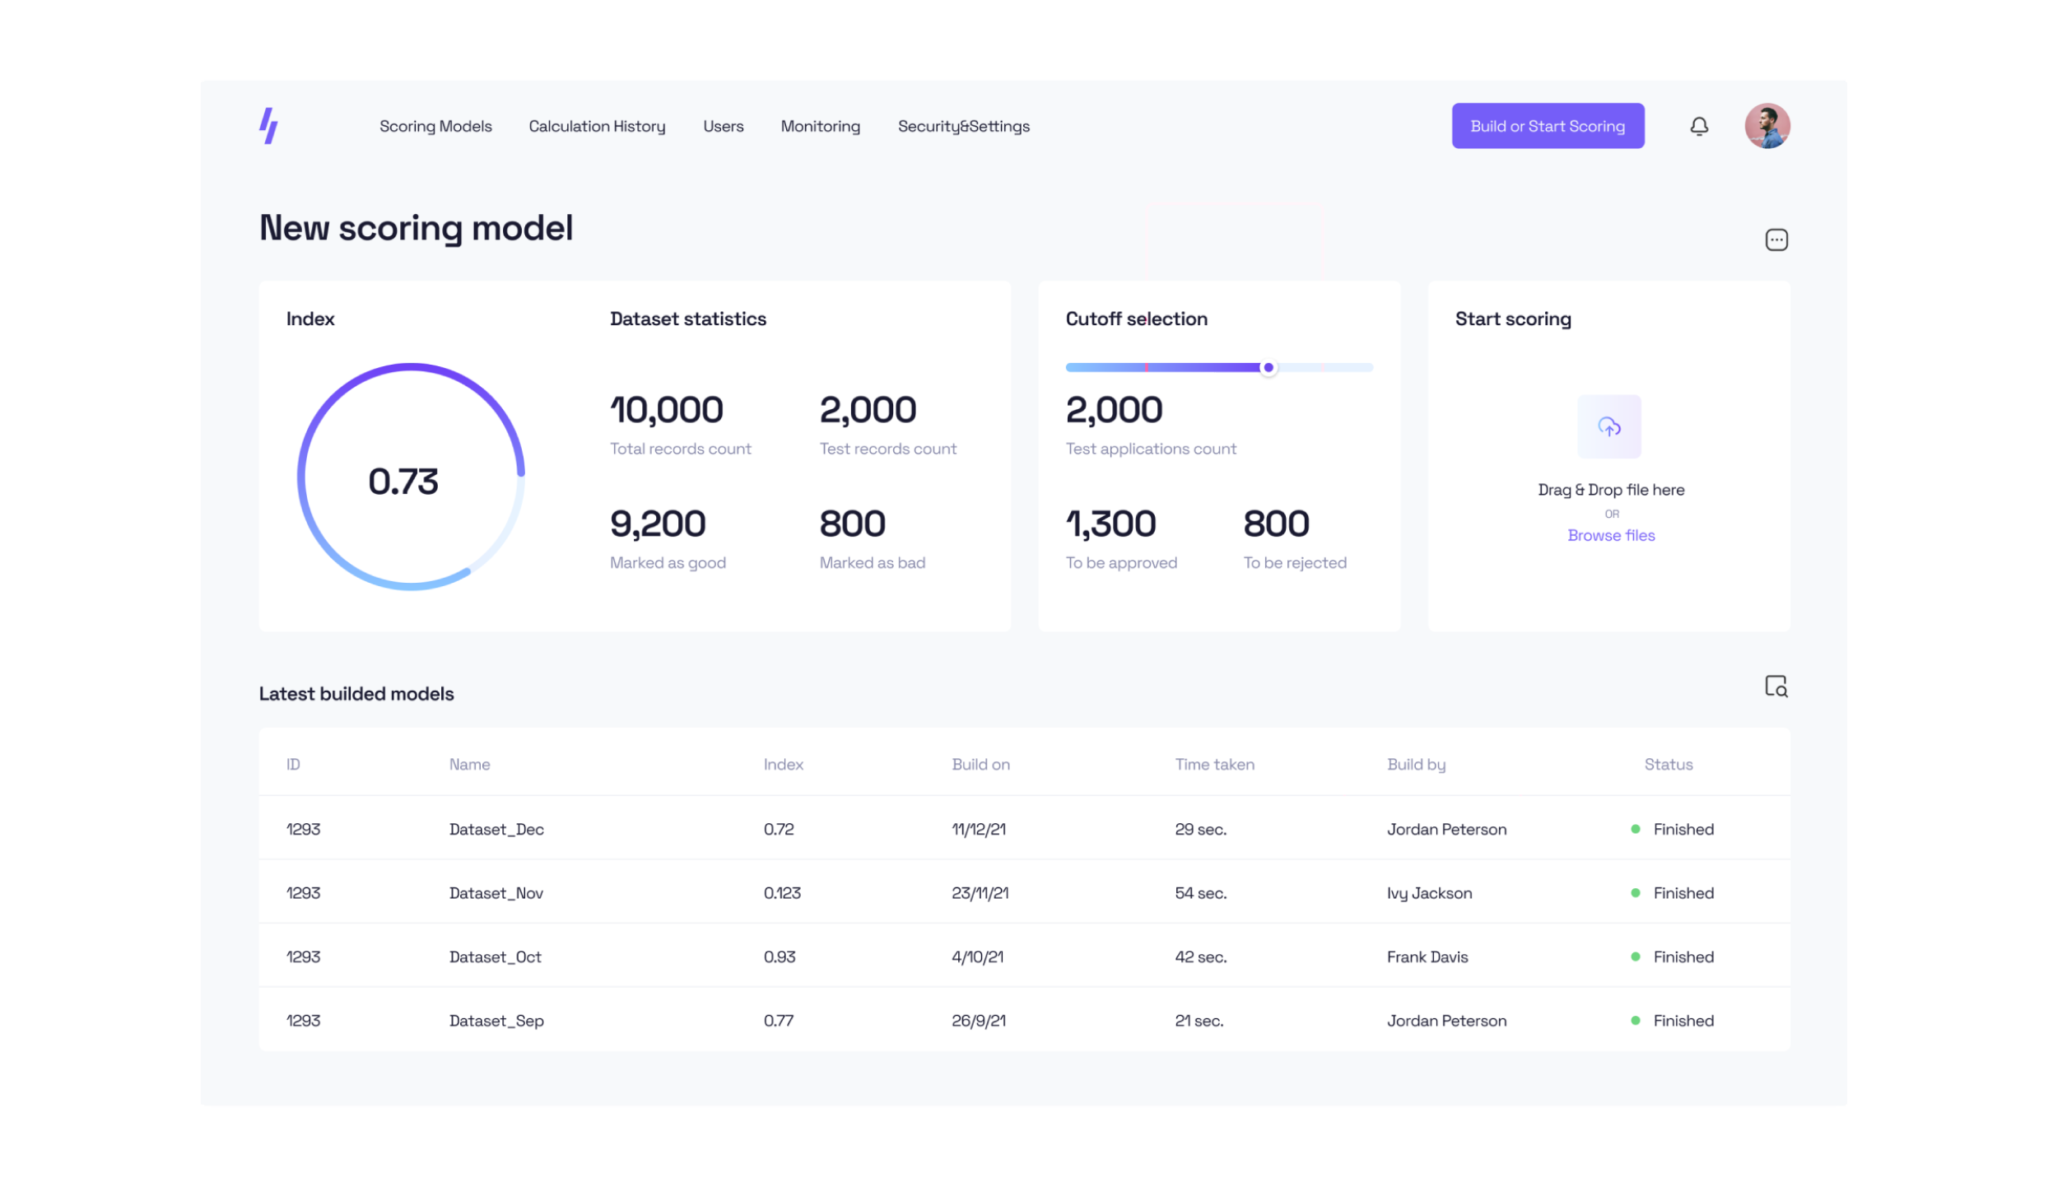Click the Latest builded models heading
Viewport: 2048px width, 1187px height.
356,694
